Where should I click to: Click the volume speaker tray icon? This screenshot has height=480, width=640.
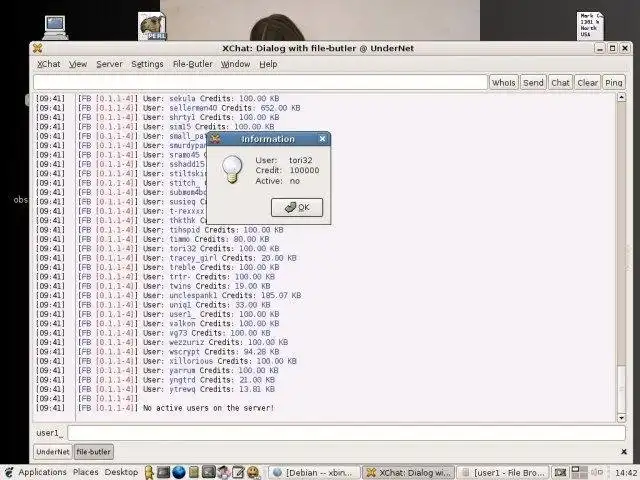(x=596, y=472)
